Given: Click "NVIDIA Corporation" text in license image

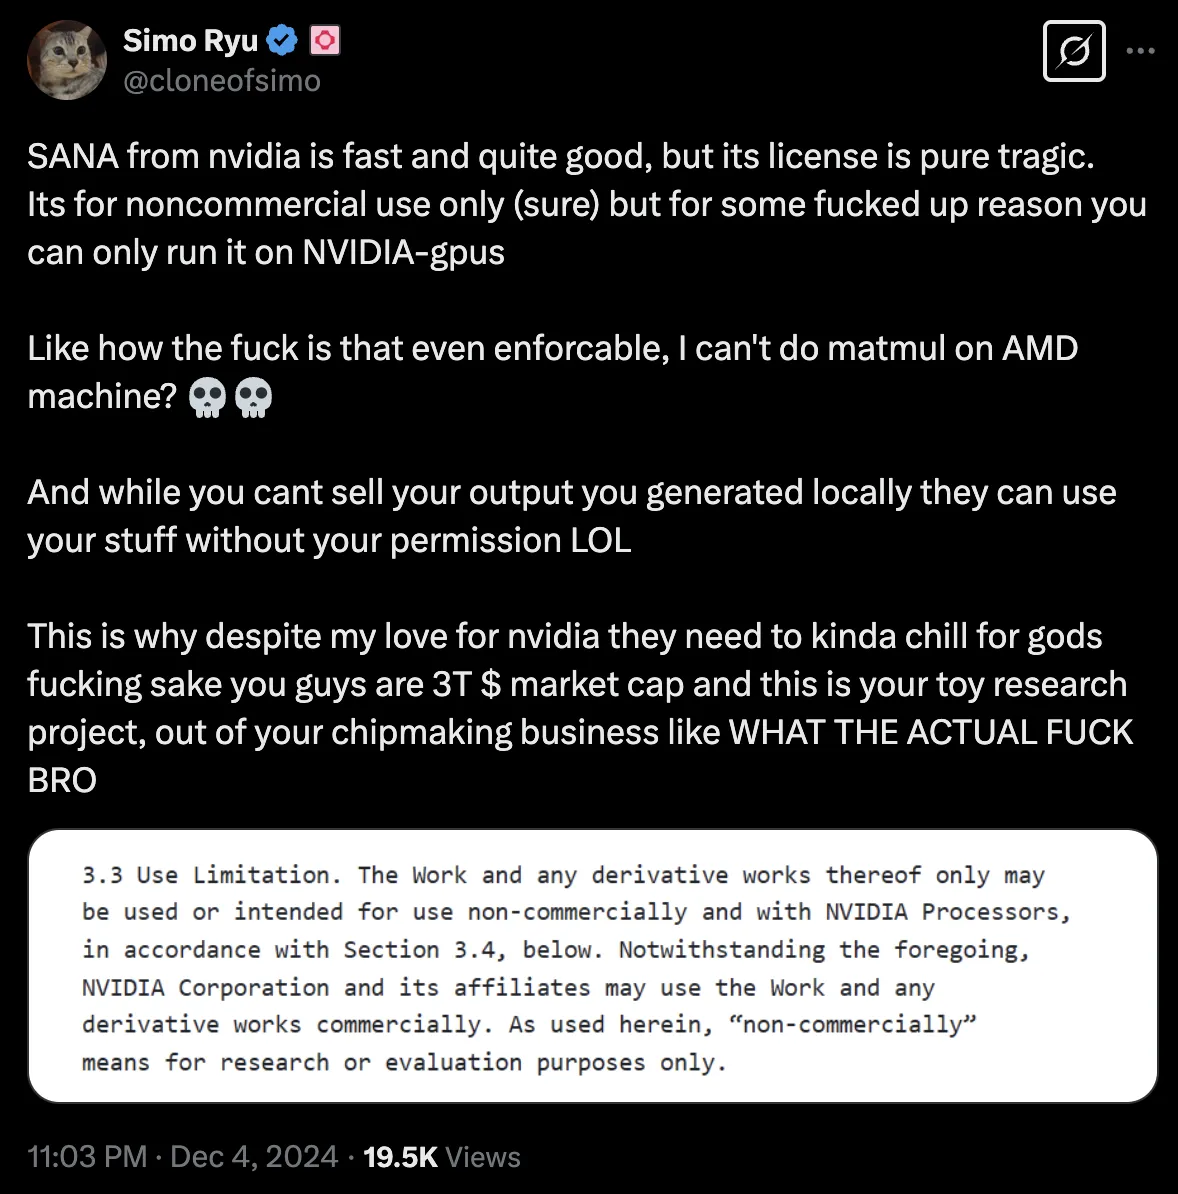Looking at the screenshot, I should [x=205, y=987].
